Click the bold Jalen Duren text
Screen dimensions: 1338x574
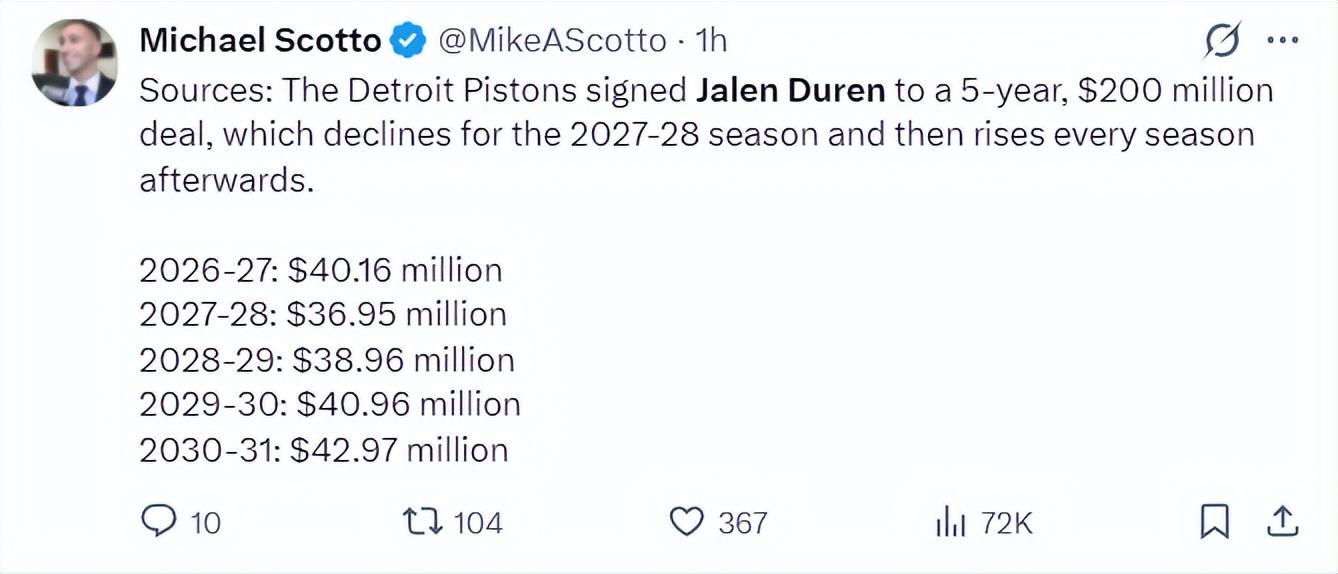pyautogui.click(x=790, y=91)
